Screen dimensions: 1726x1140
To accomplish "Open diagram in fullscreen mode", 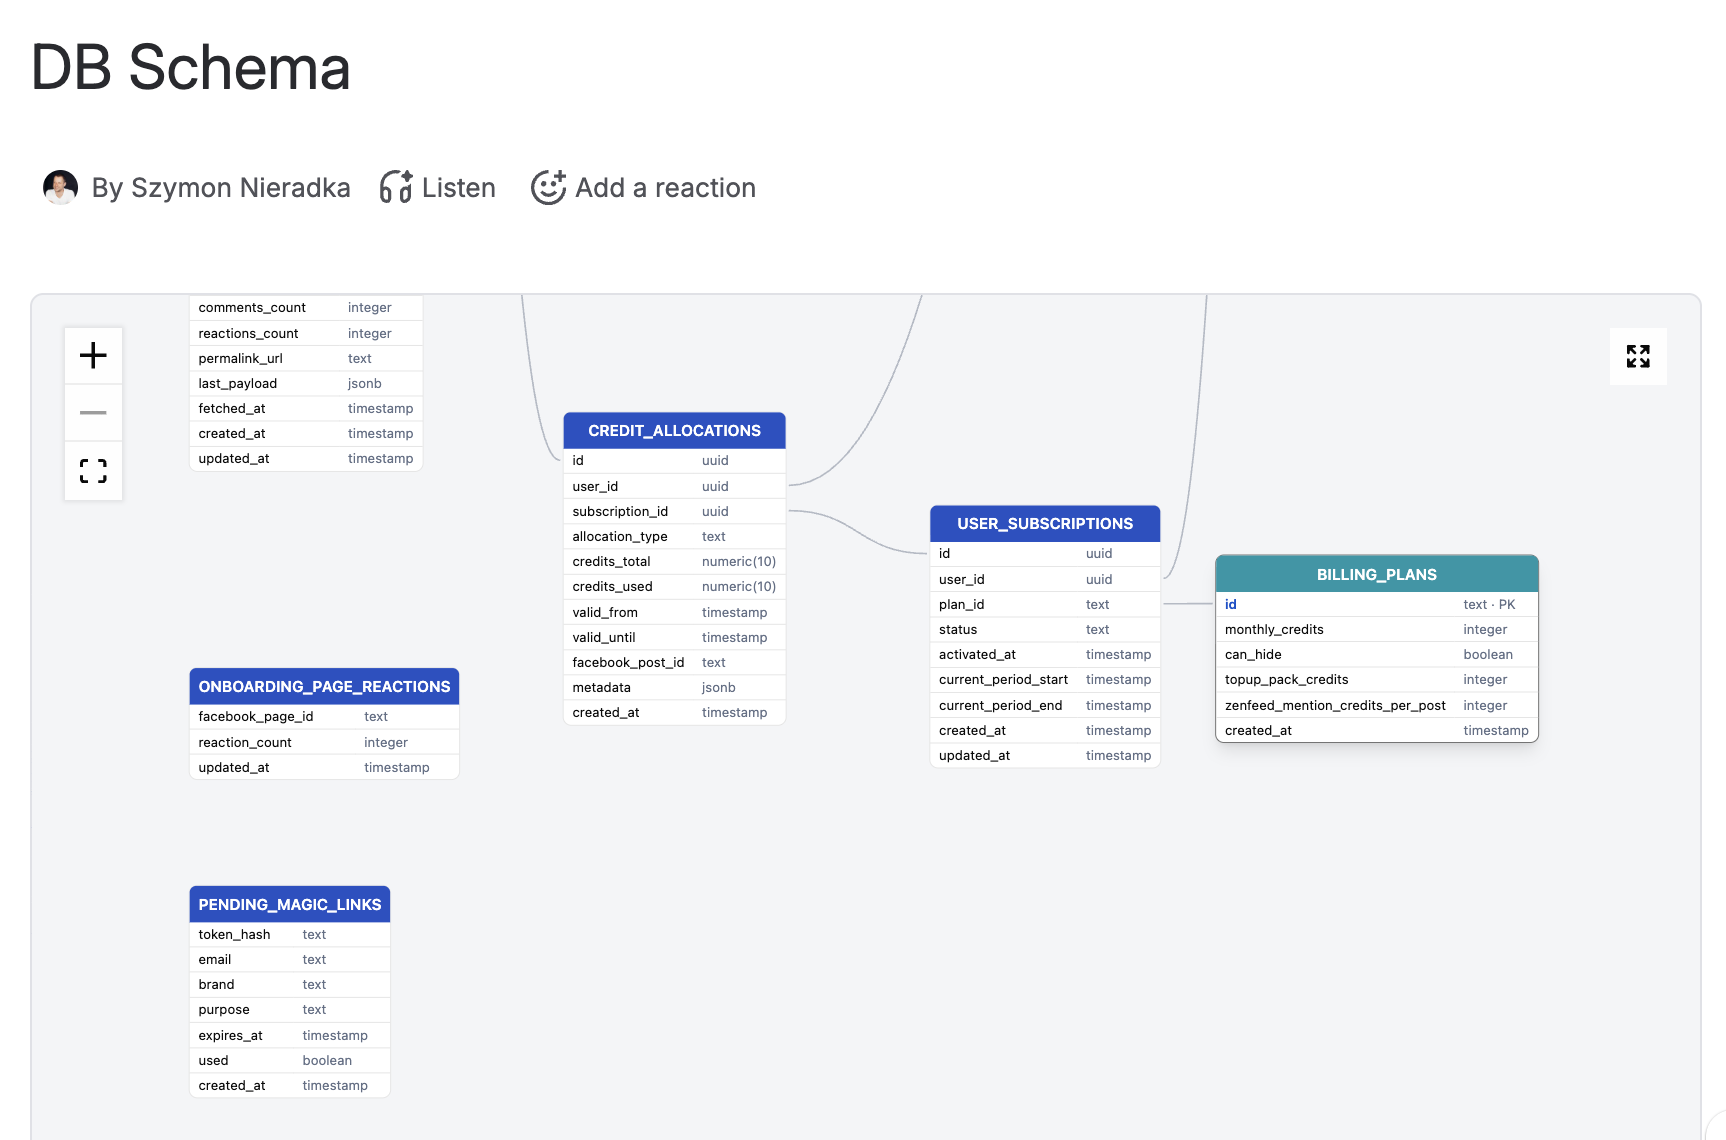I will (x=1638, y=356).
